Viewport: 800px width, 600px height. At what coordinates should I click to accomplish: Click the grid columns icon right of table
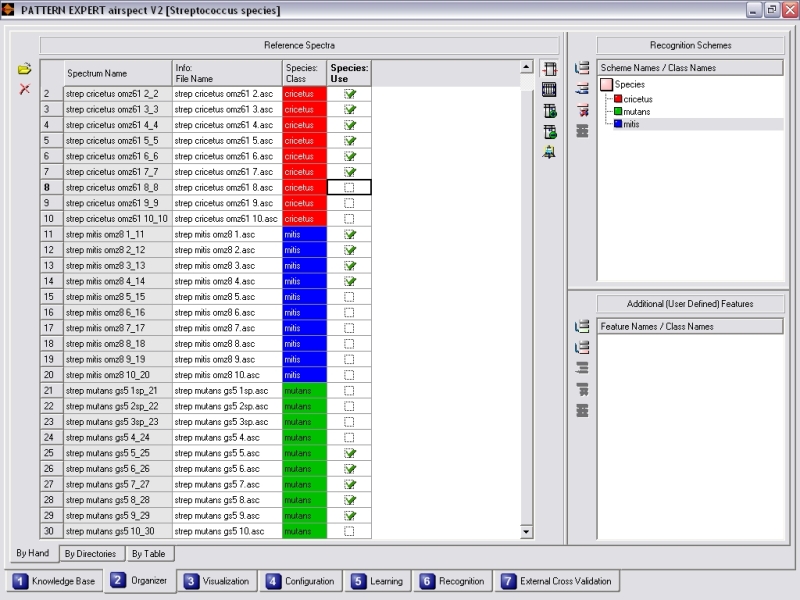tap(549, 89)
